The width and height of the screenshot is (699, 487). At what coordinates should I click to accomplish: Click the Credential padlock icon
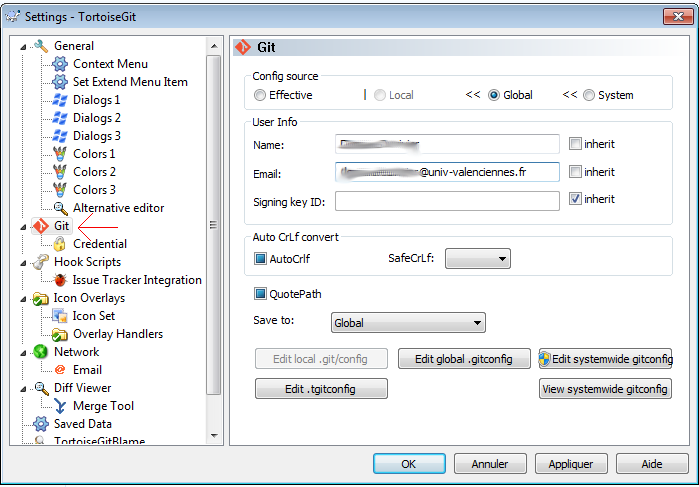coord(60,244)
